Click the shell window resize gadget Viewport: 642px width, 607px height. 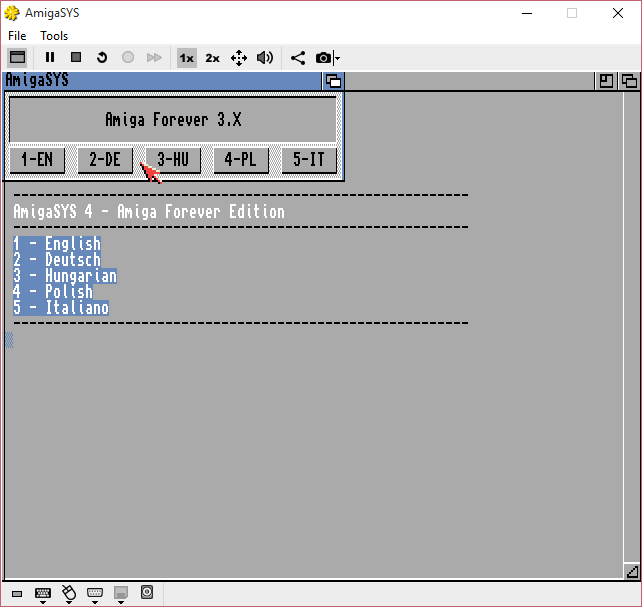click(x=632, y=571)
